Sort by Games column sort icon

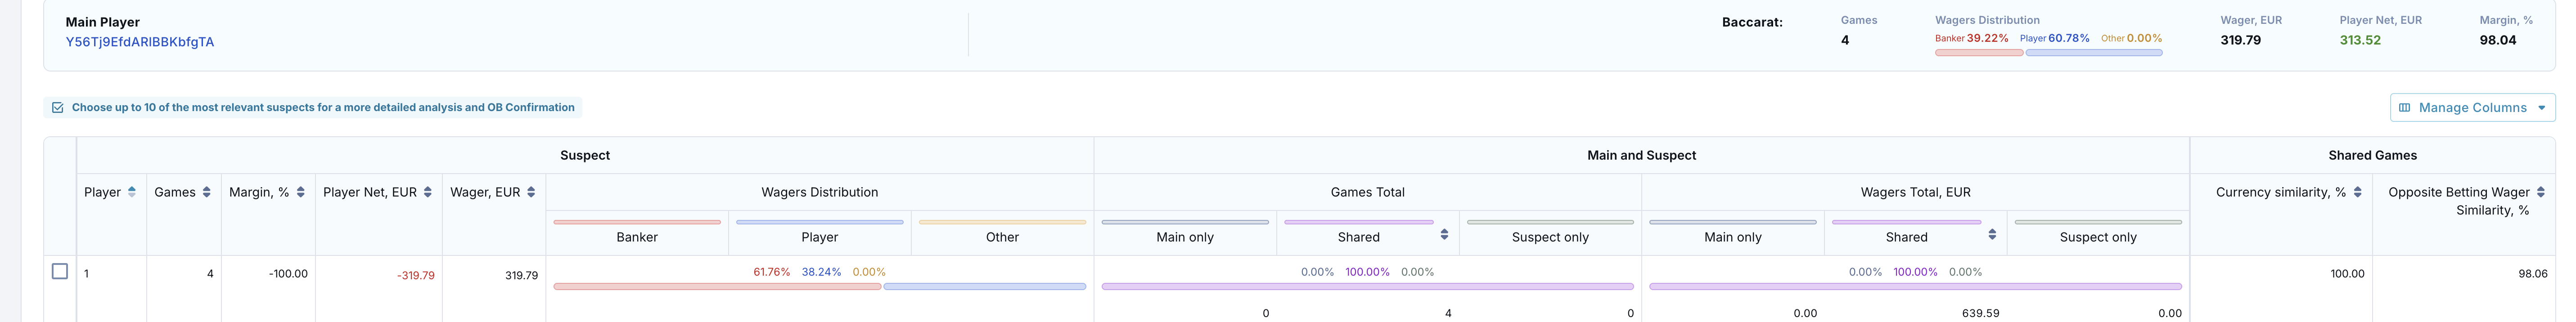(207, 192)
